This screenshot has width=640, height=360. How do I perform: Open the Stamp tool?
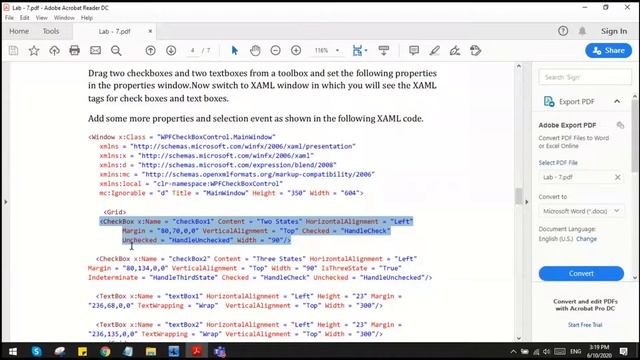coord(476,51)
